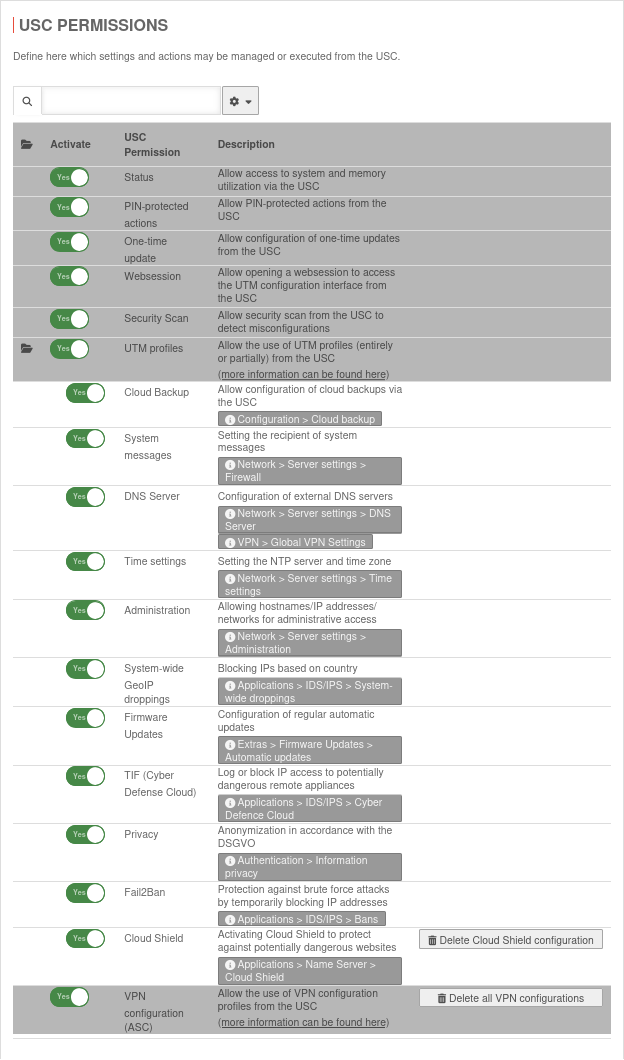Open the VPN > Global VPN Settings badge
This screenshot has height=1060, width=624.
[x=295, y=542]
